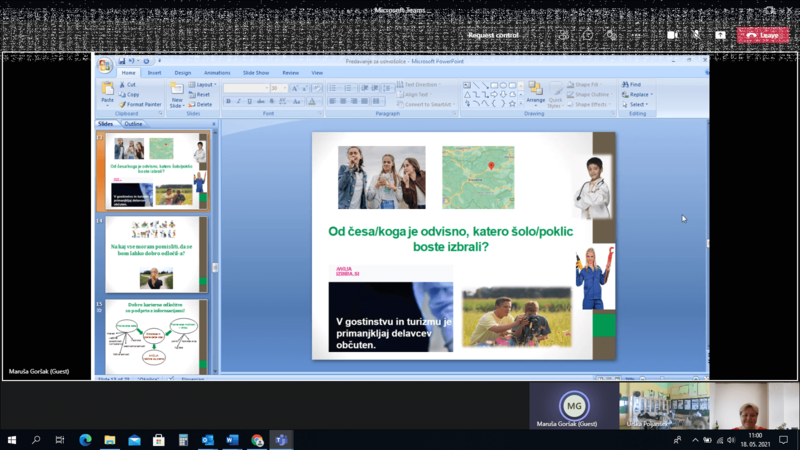
Task: Leave the meeting
Action: click(x=762, y=35)
